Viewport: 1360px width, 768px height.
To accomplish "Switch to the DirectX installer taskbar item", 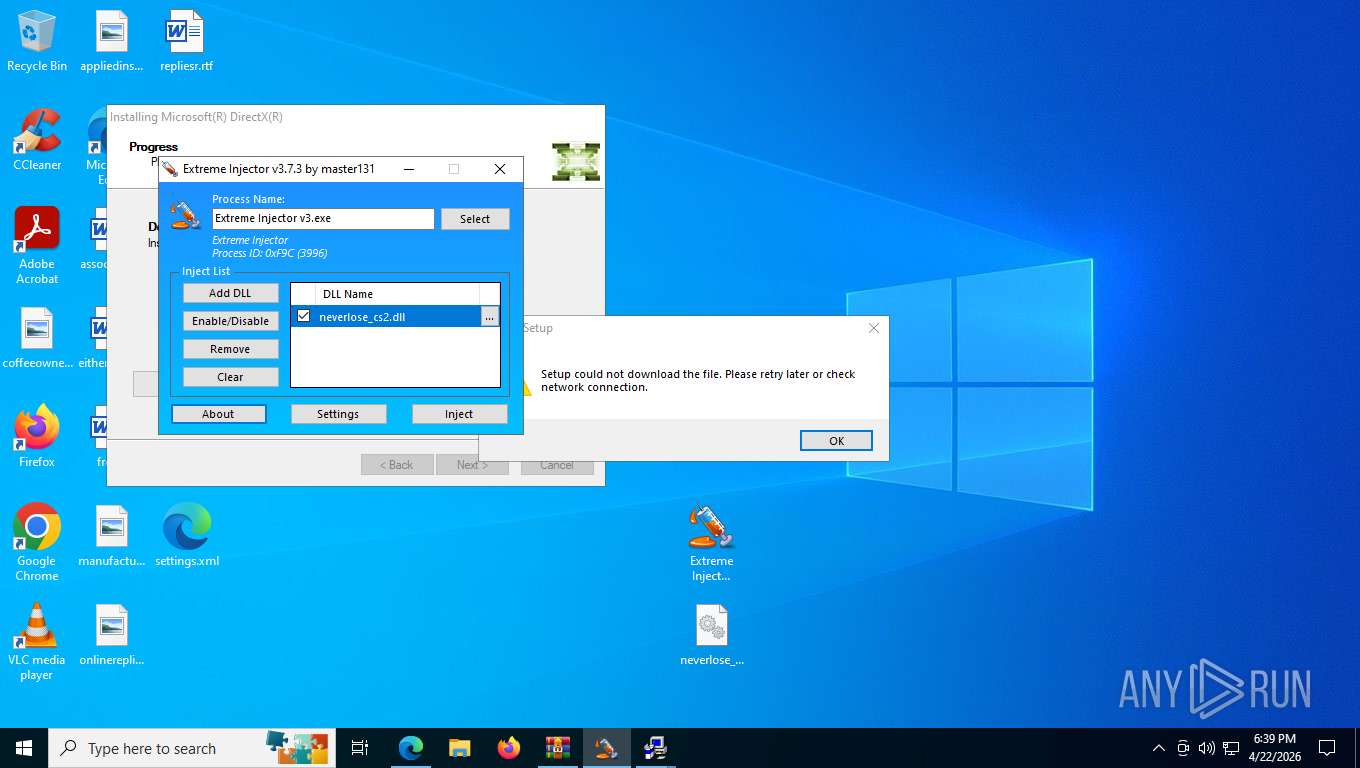I will [x=655, y=748].
